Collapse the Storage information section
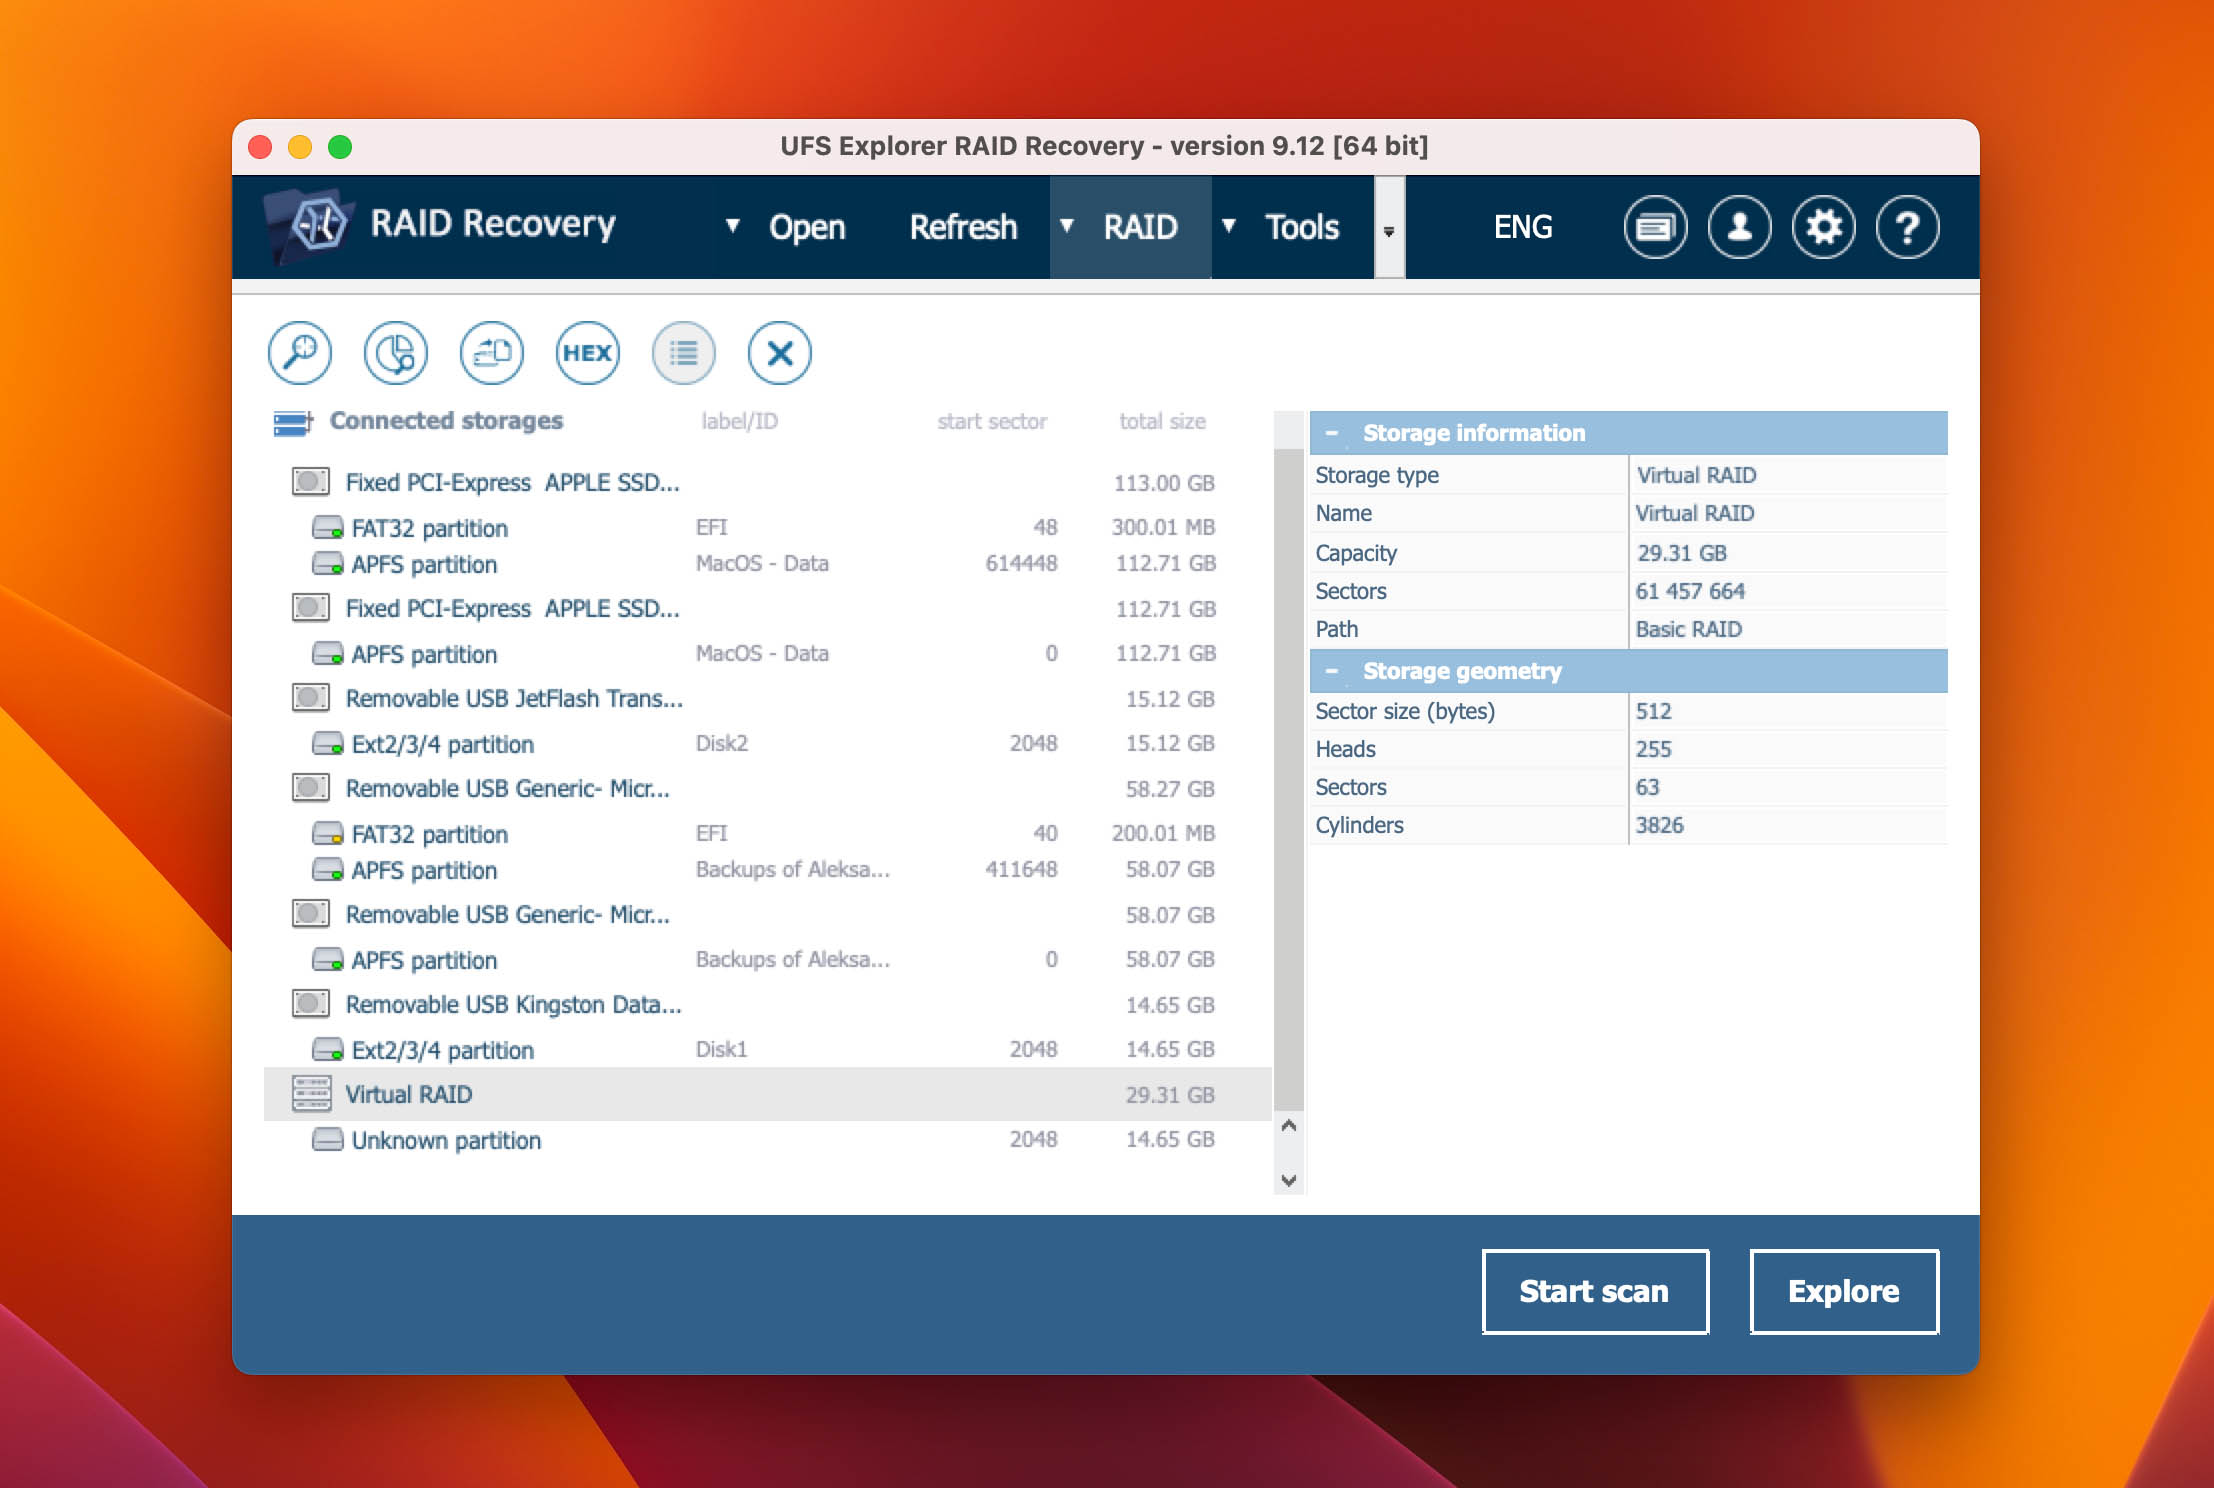 coord(1331,433)
